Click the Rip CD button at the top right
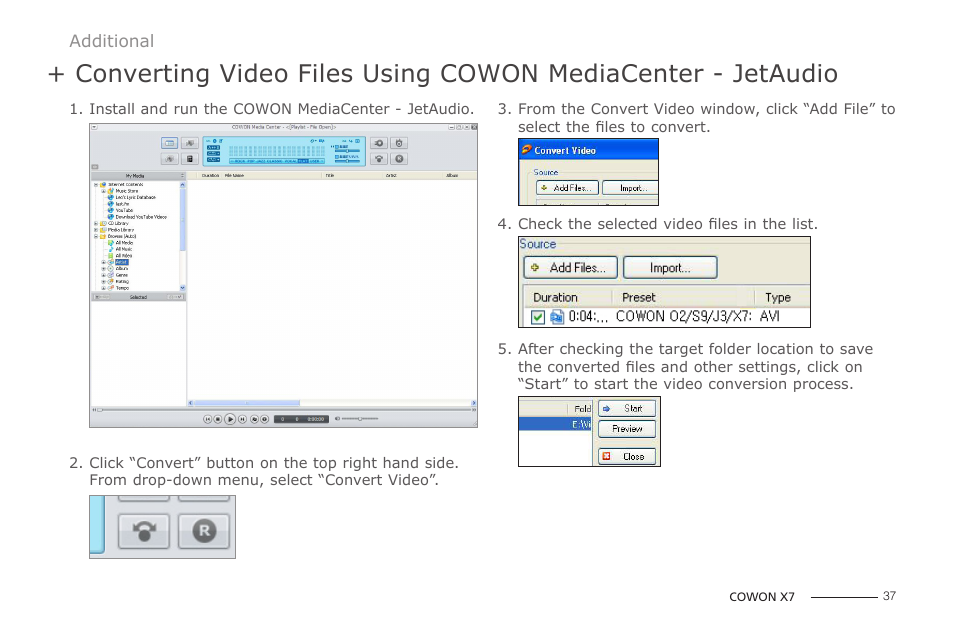 point(379,143)
